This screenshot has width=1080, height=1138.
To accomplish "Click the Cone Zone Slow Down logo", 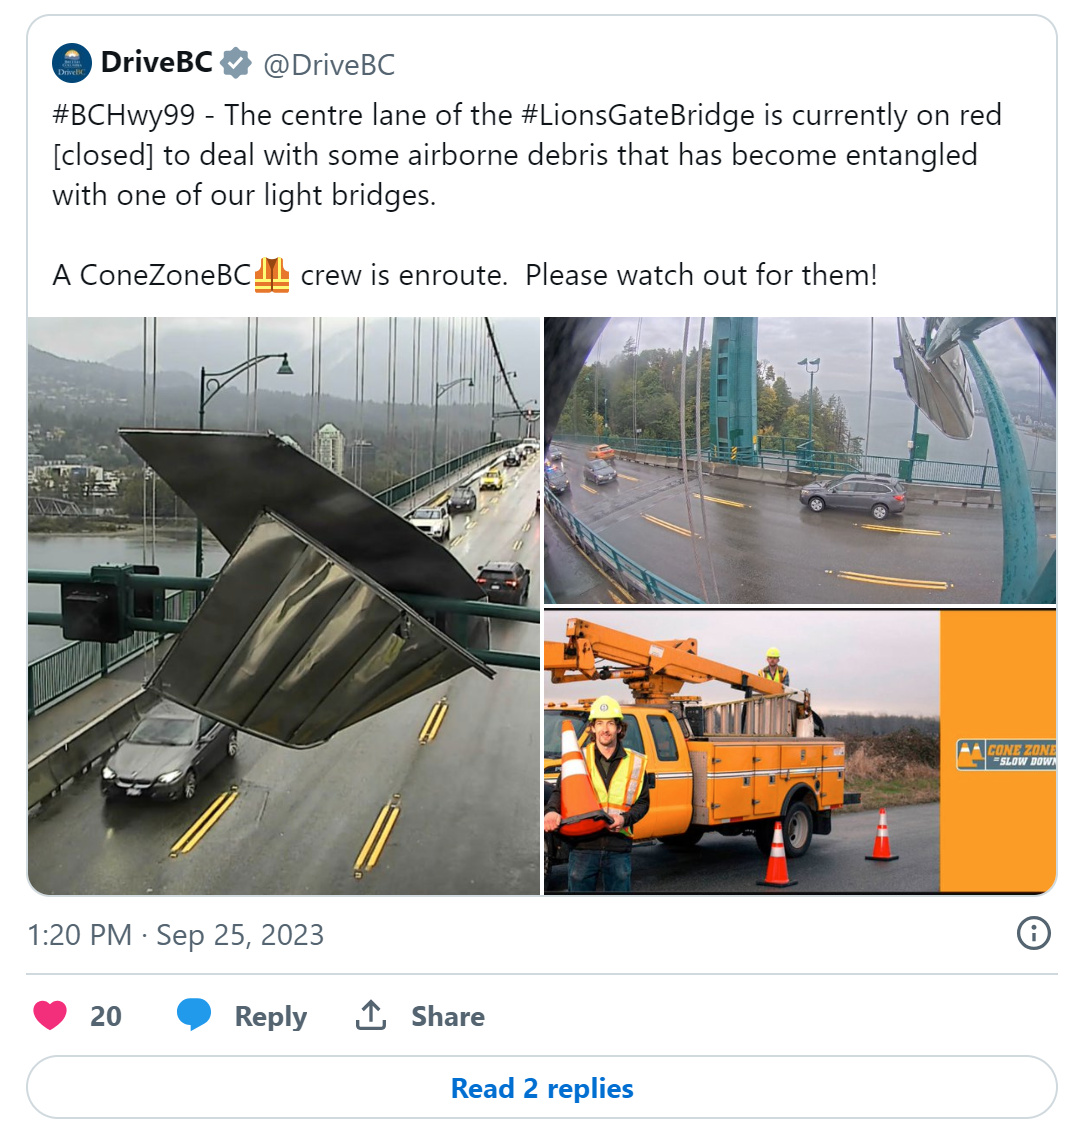I will click(x=1006, y=755).
